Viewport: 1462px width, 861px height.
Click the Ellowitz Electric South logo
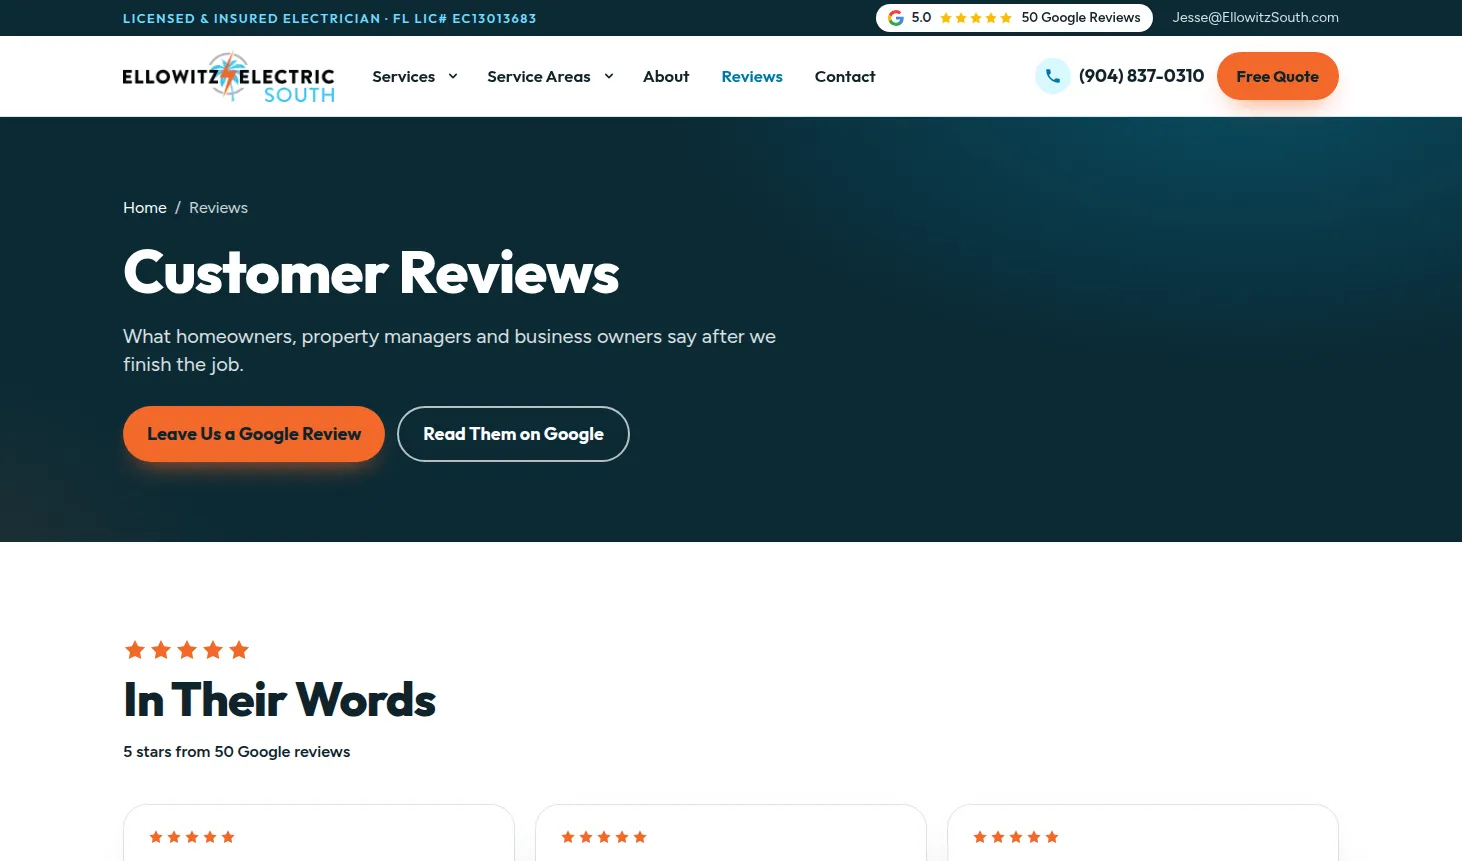(x=228, y=77)
